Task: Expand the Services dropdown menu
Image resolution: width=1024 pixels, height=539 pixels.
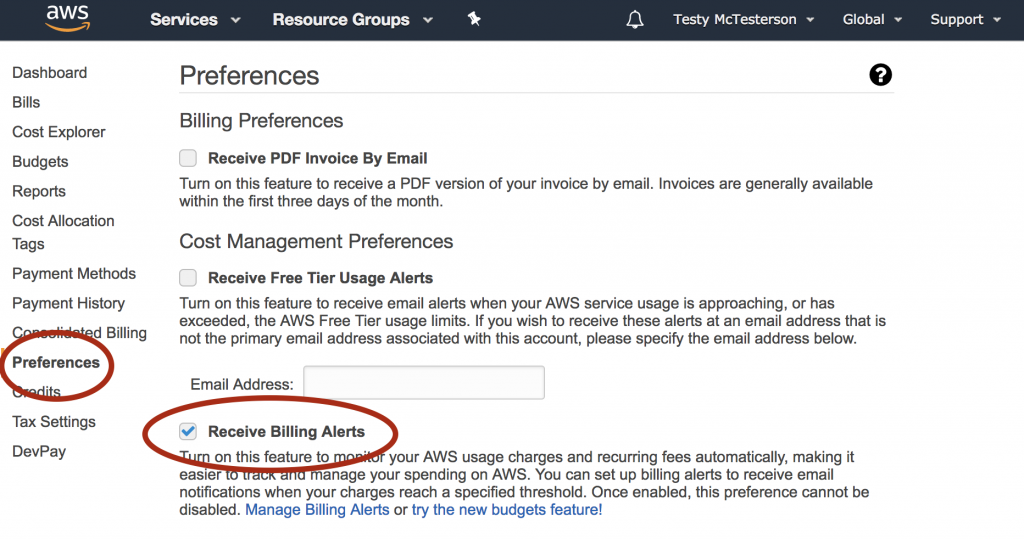Action: pos(195,20)
